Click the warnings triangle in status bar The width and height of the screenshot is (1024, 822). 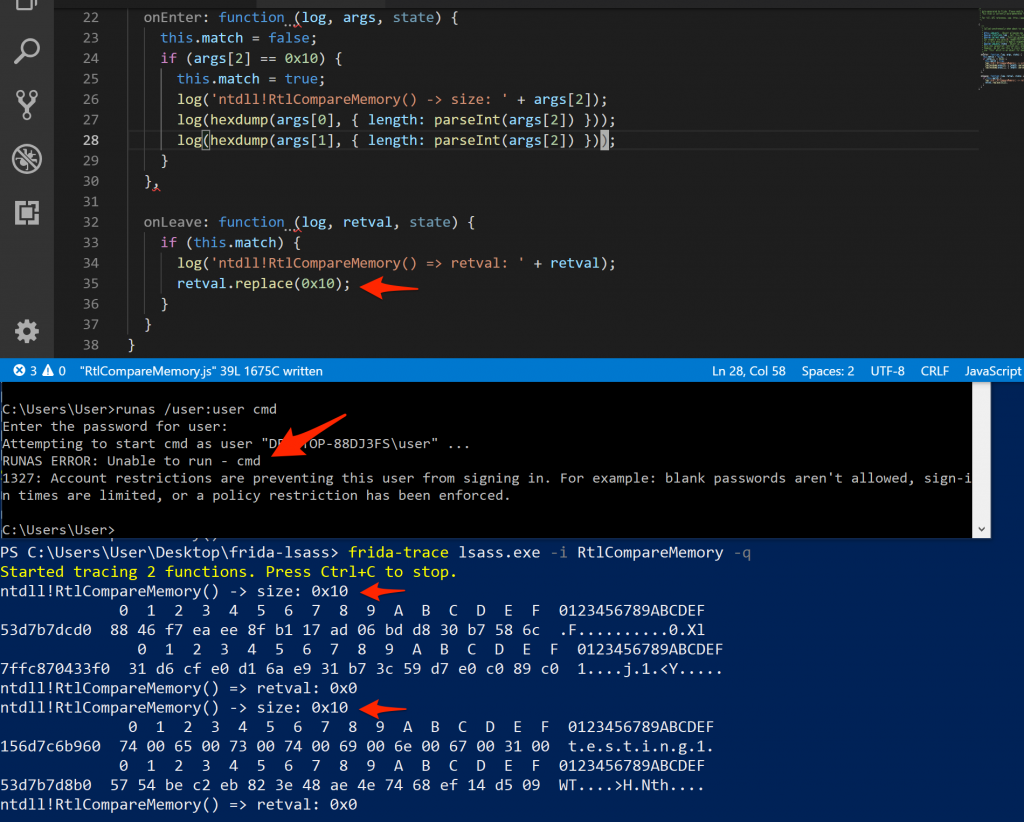(47, 371)
